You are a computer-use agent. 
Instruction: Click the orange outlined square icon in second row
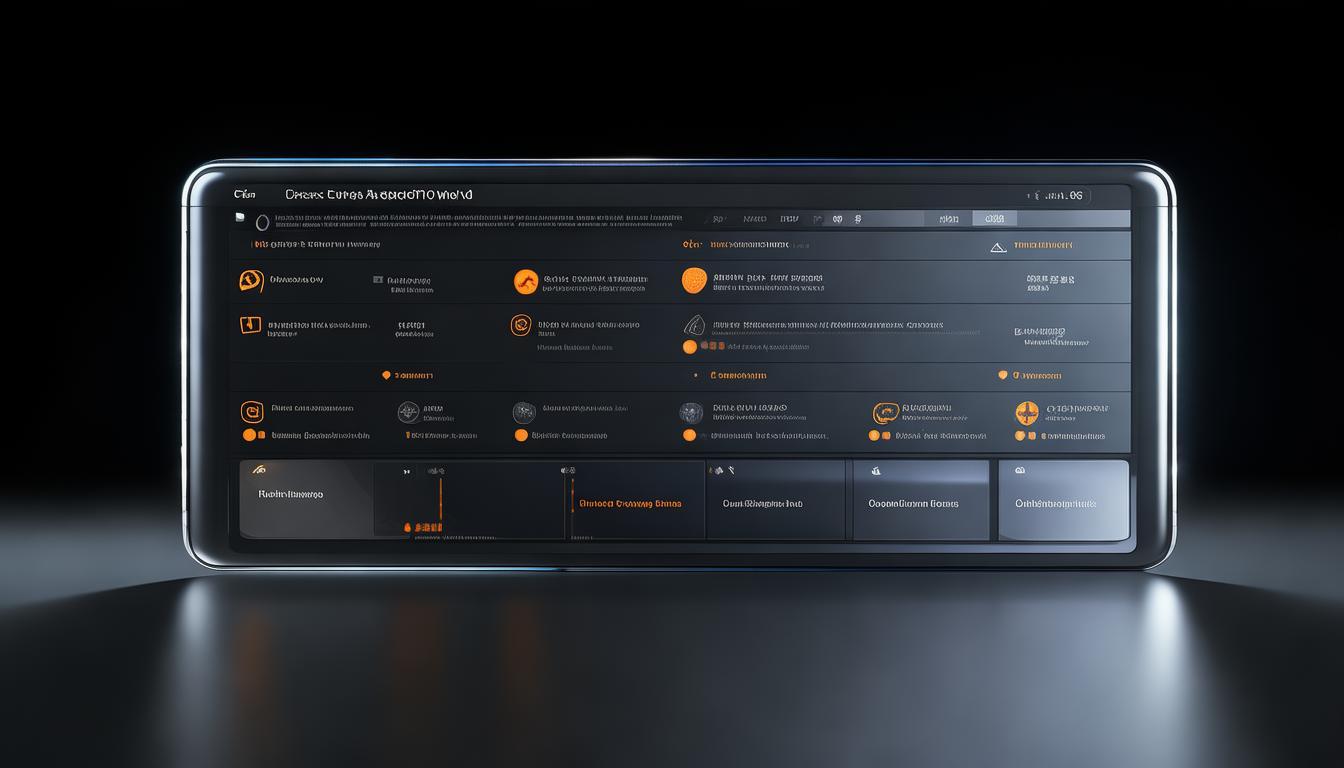coord(250,325)
